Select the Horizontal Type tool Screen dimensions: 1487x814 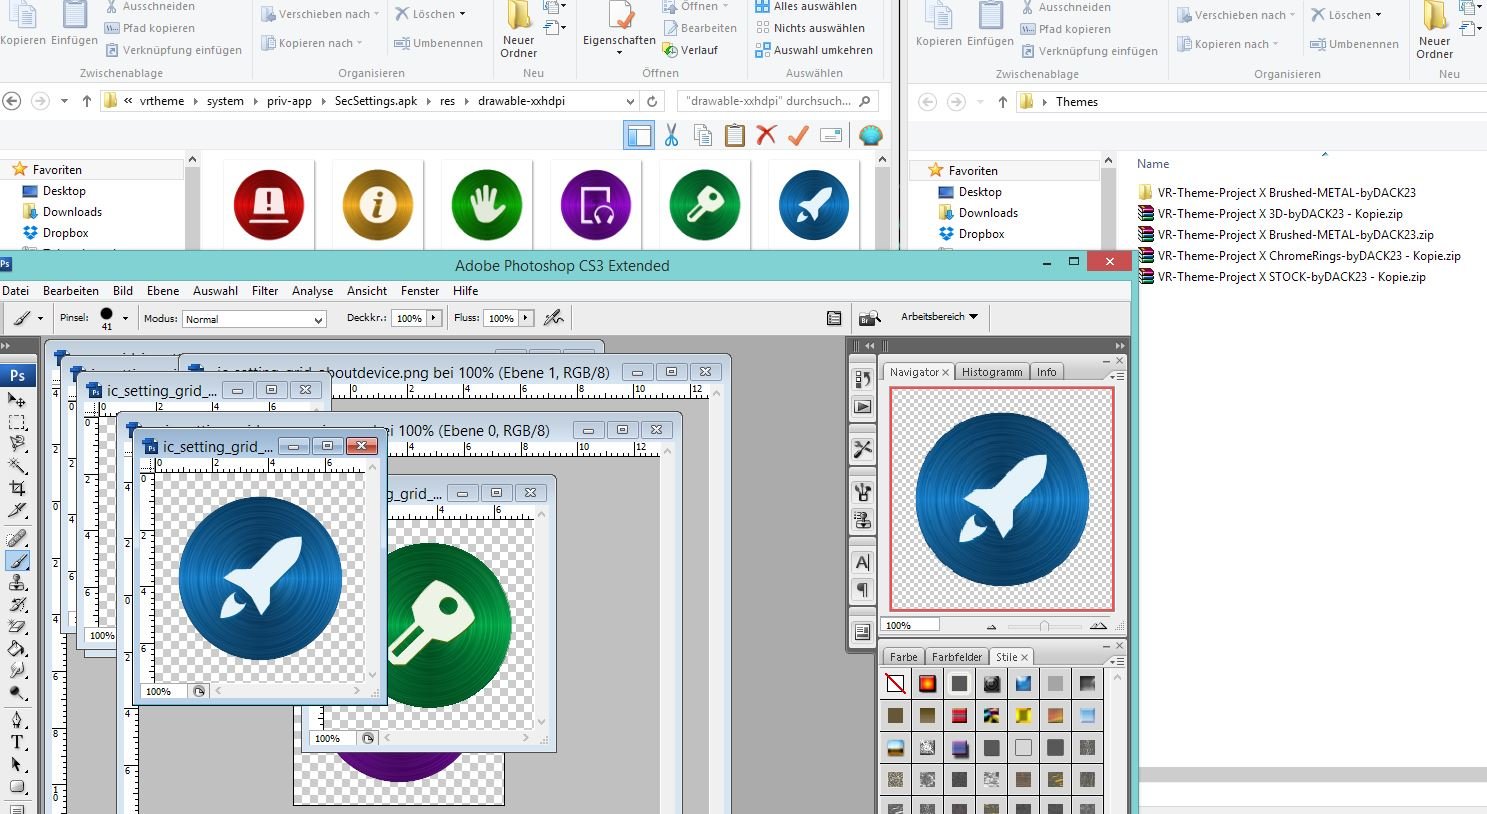coord(17,742)
